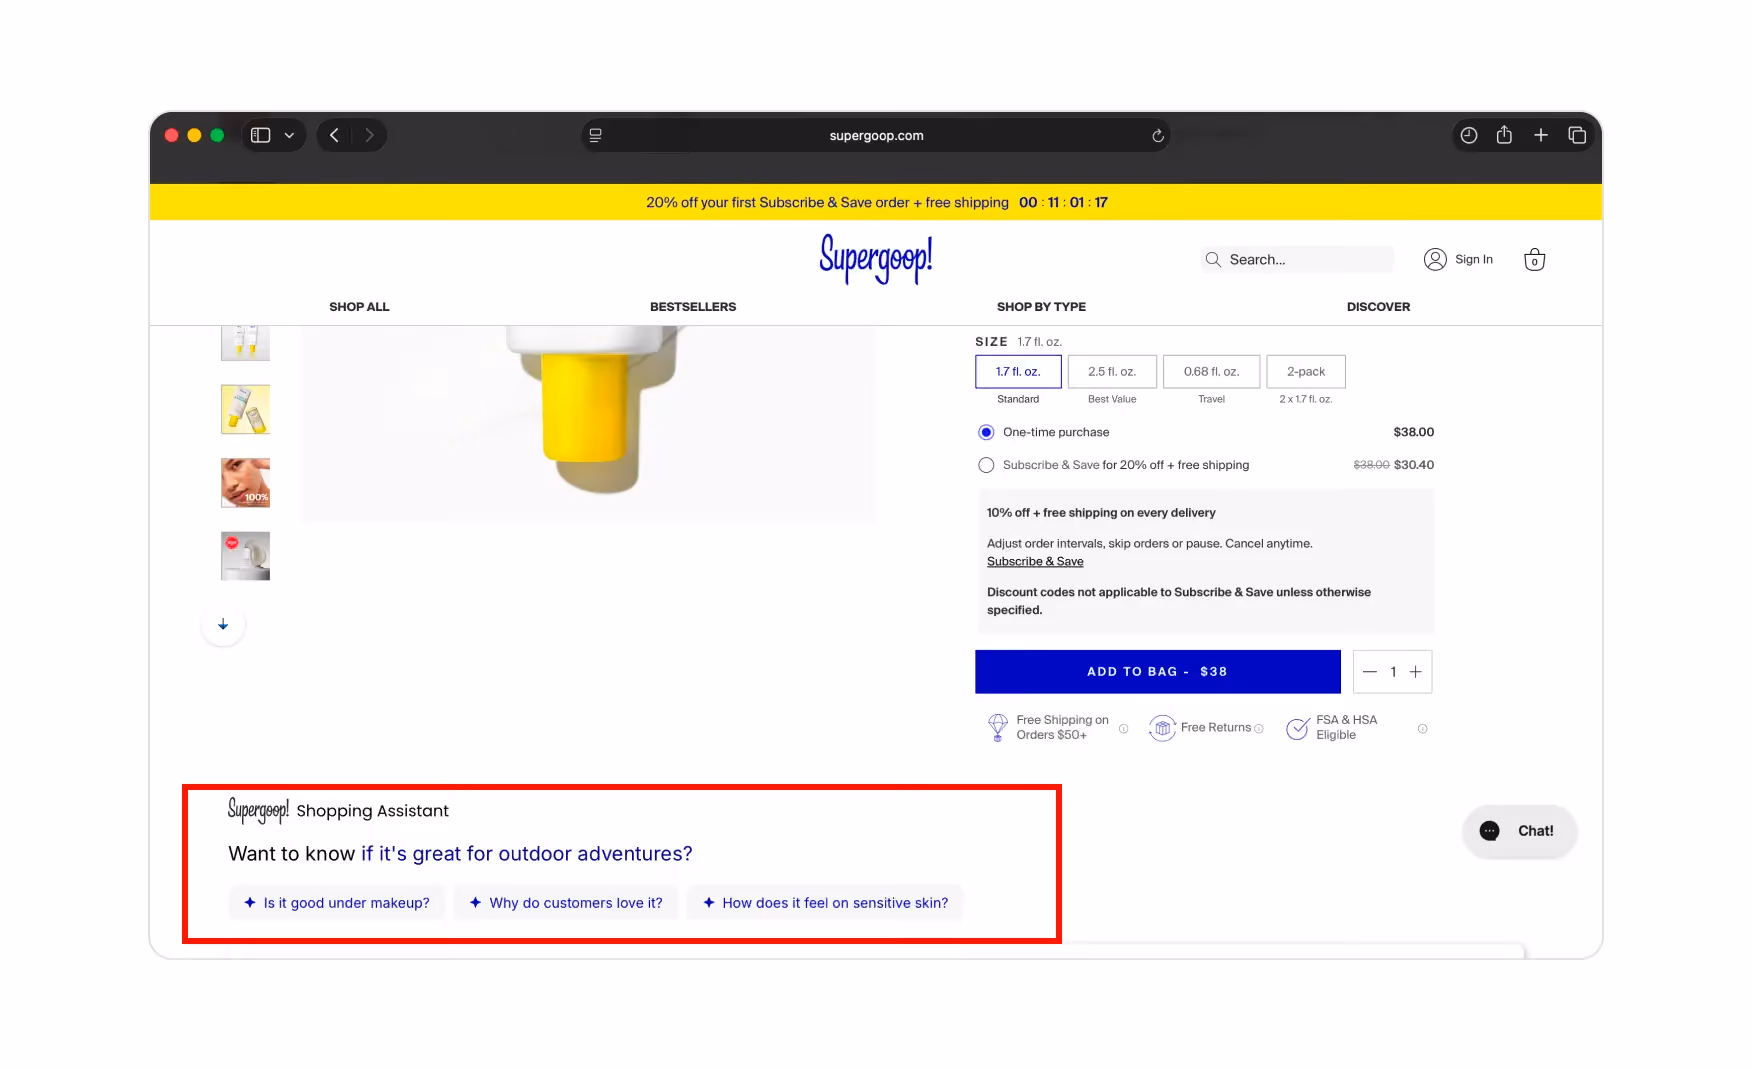Open the shopping bag icon
This screenshot has width=1752, height=1070.
pos(1534,260)
